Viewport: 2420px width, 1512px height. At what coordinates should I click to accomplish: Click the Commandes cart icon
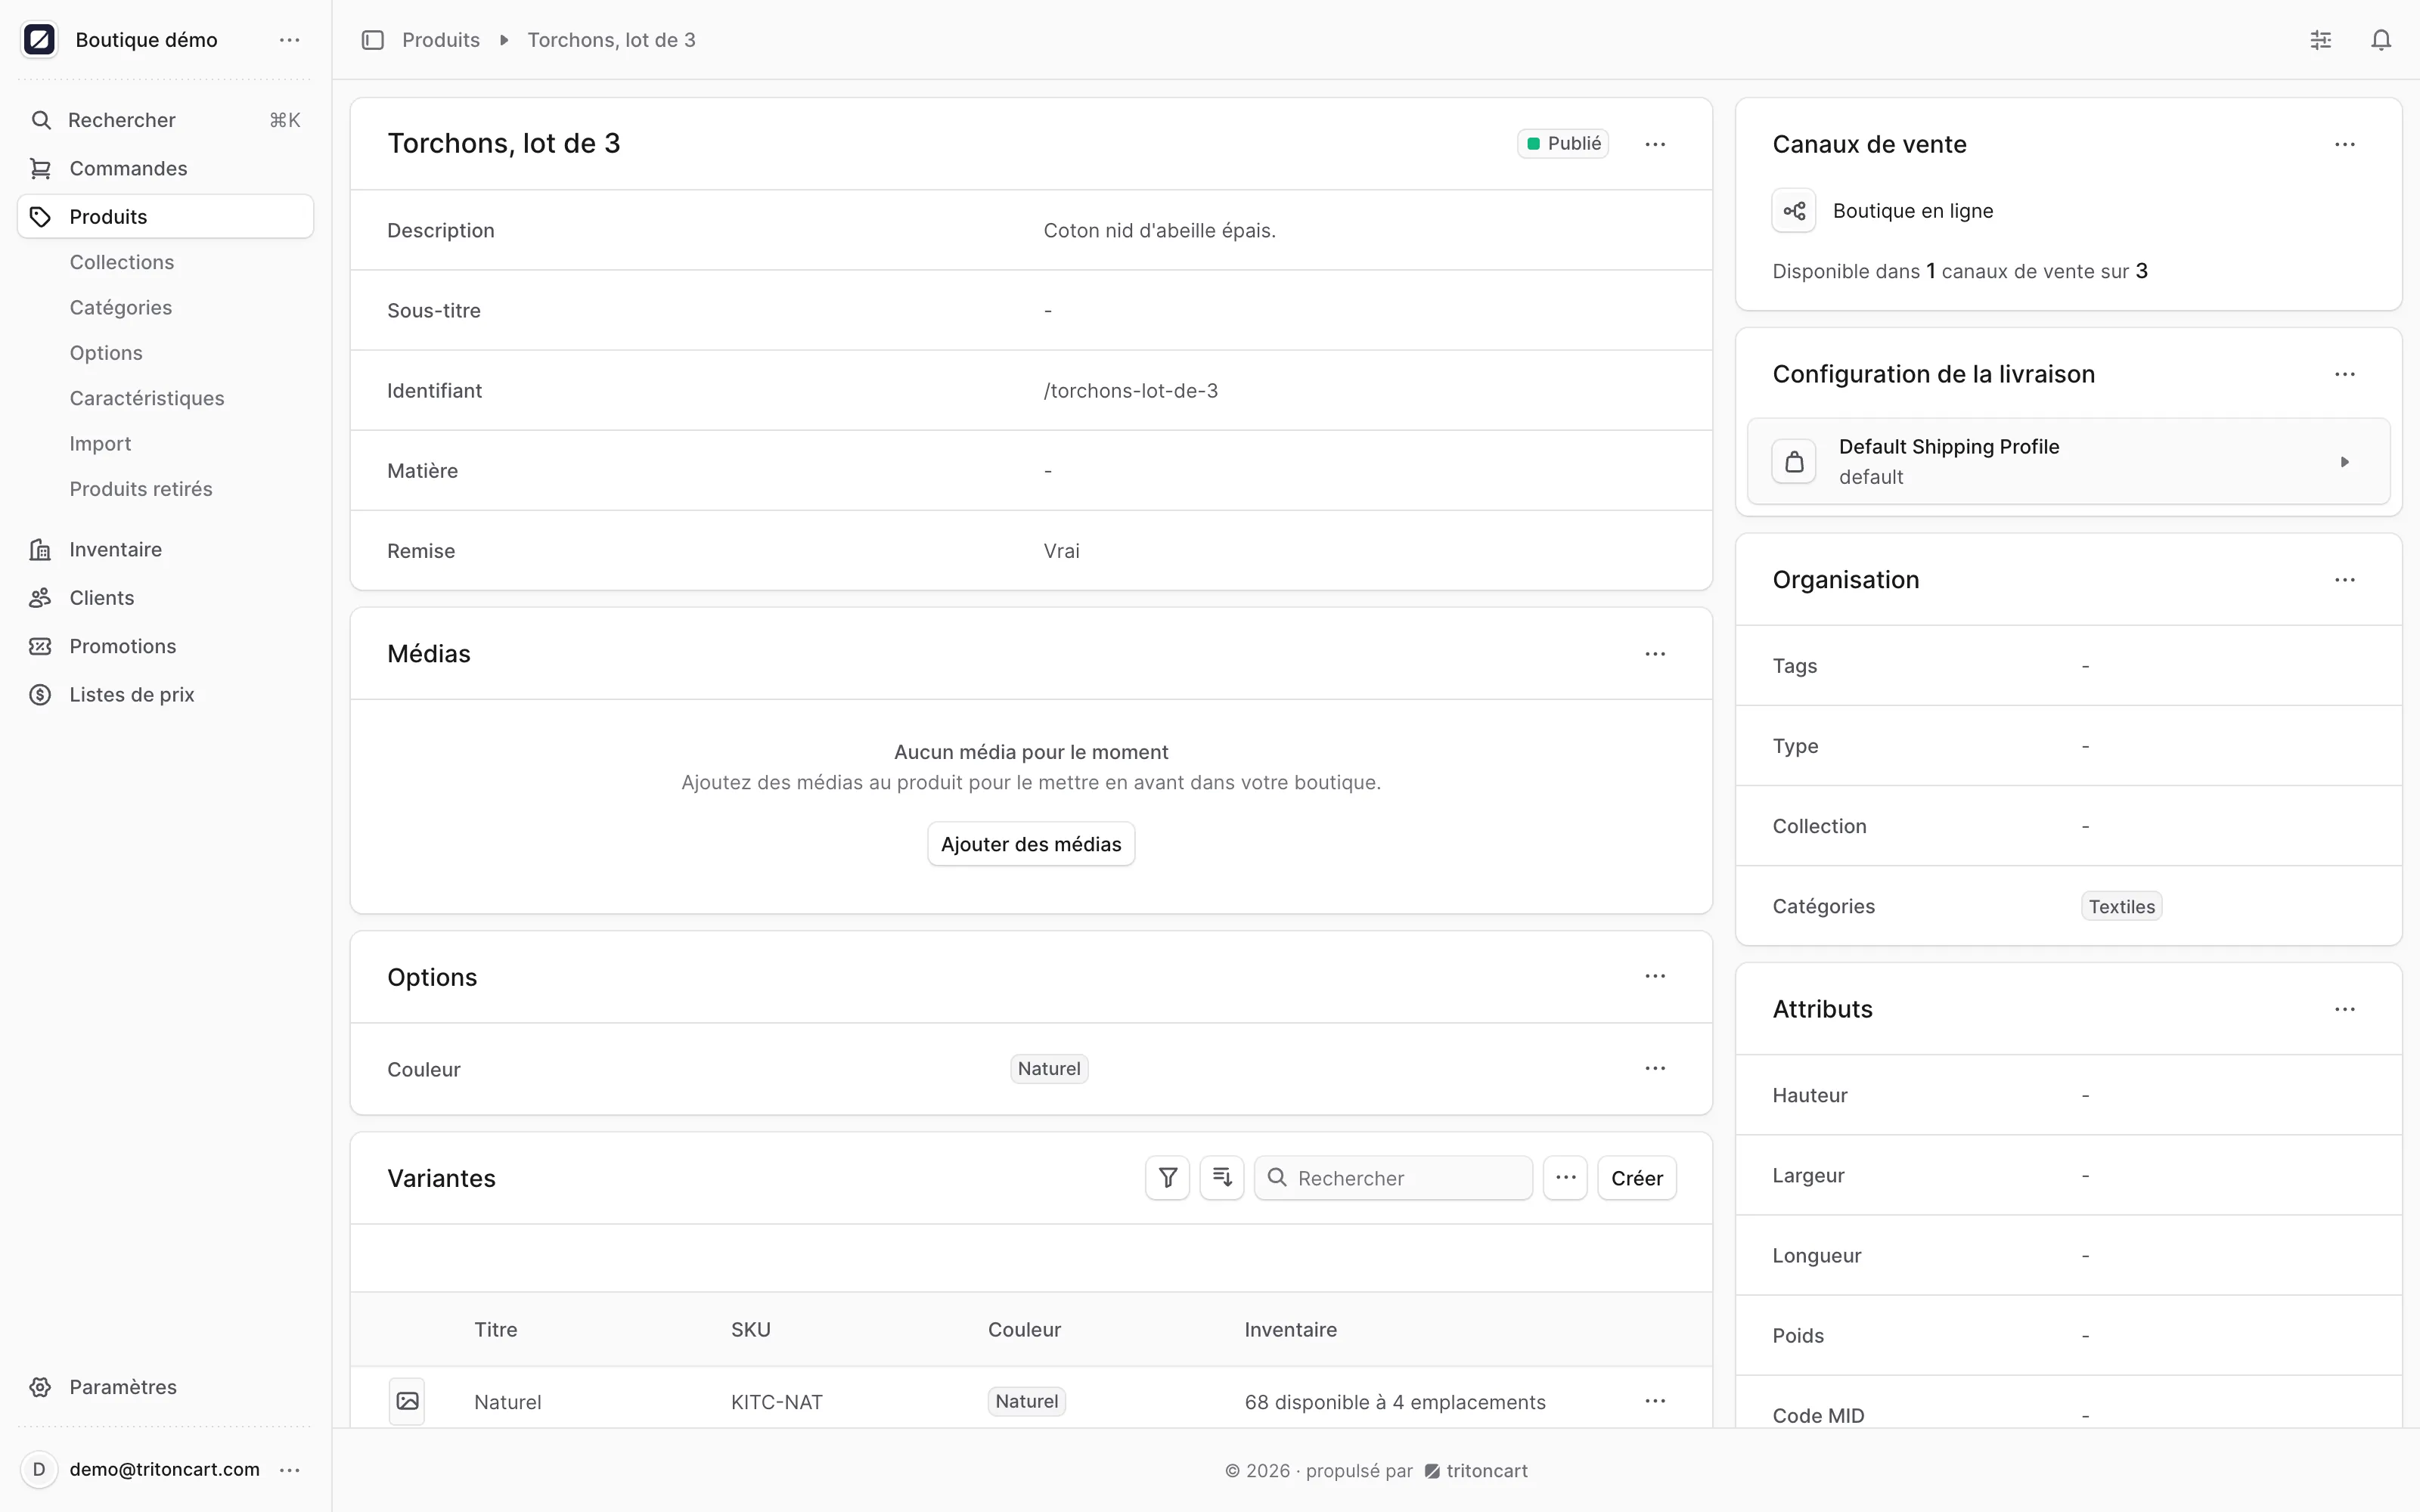pos(40,168)
